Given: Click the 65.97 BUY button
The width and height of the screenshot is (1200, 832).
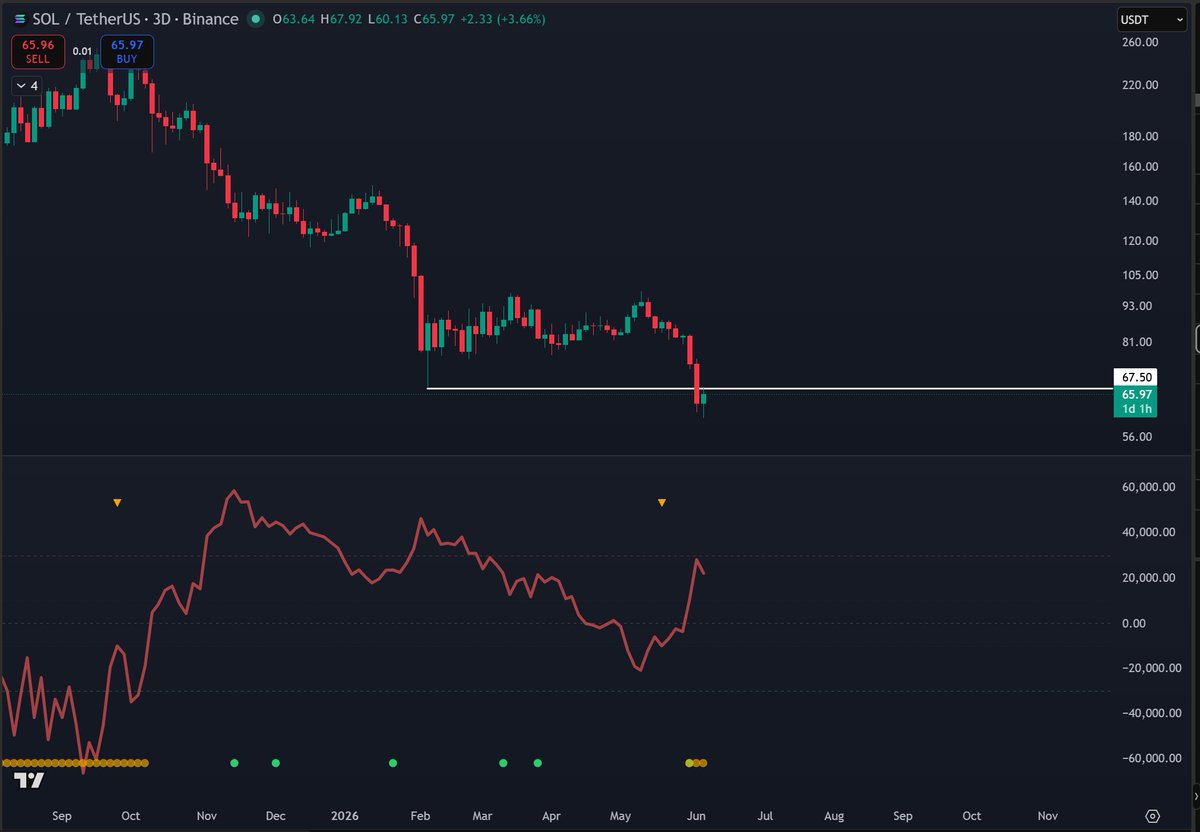Looking at the screenshot, I should coord(126,51).
